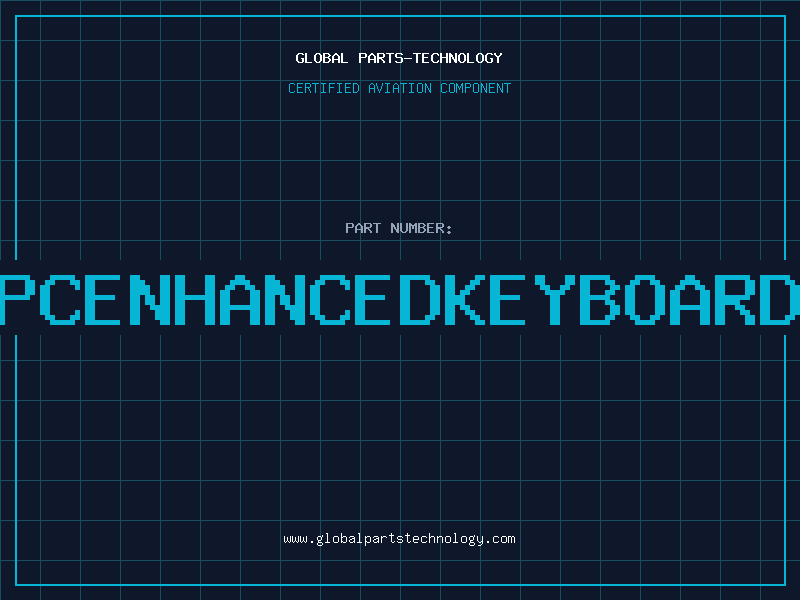Select the letter K in the part number
This screenshot has height=600, width=800.
[461, 300]
